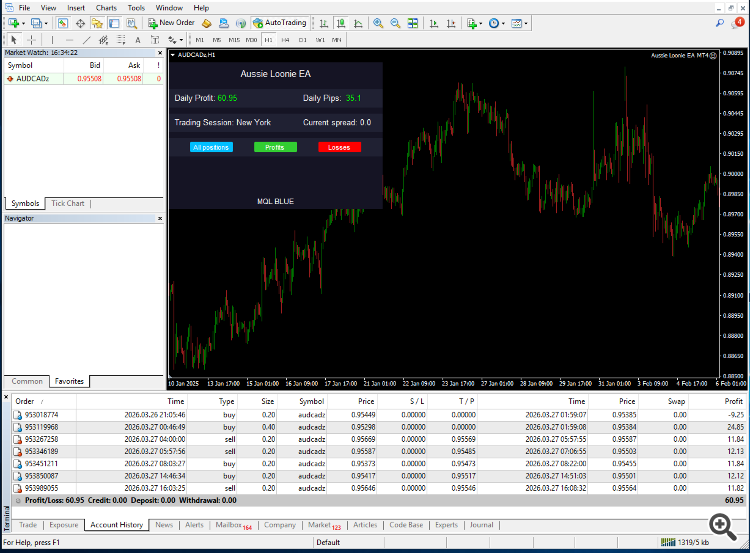Switch to M30 timeframe

point(251,40)
